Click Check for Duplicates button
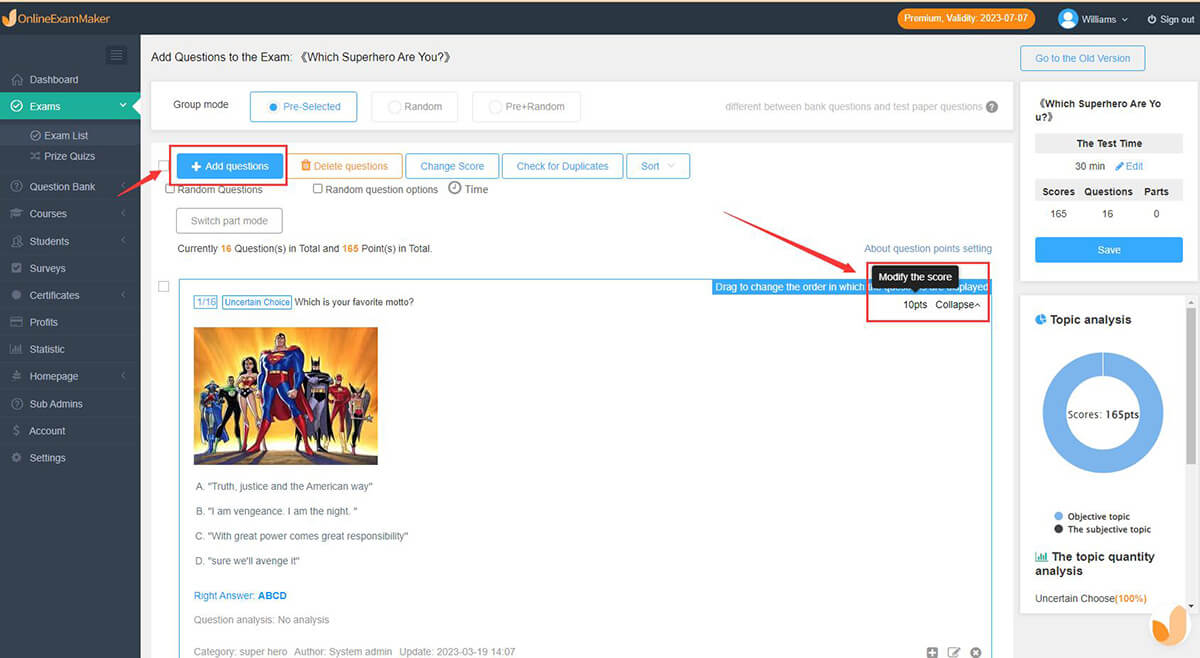The height and width of the screenshot is (658, 1200). coord(562,166)
